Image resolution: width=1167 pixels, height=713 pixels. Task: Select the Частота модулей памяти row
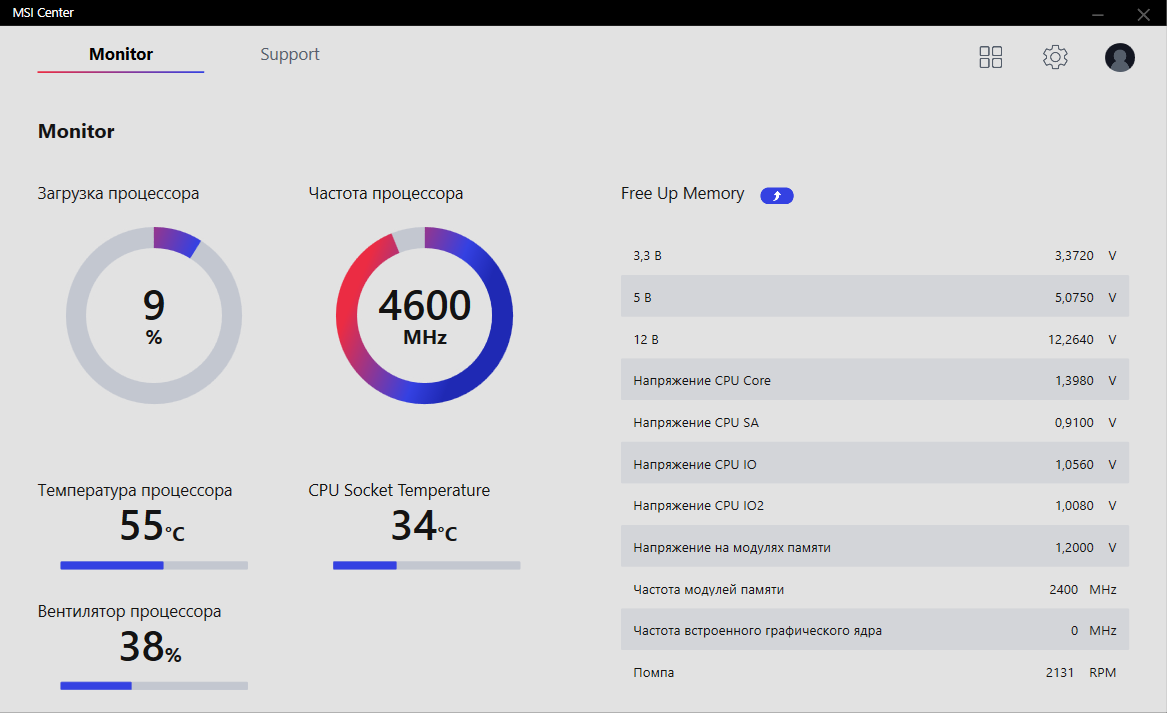point(875,589)
